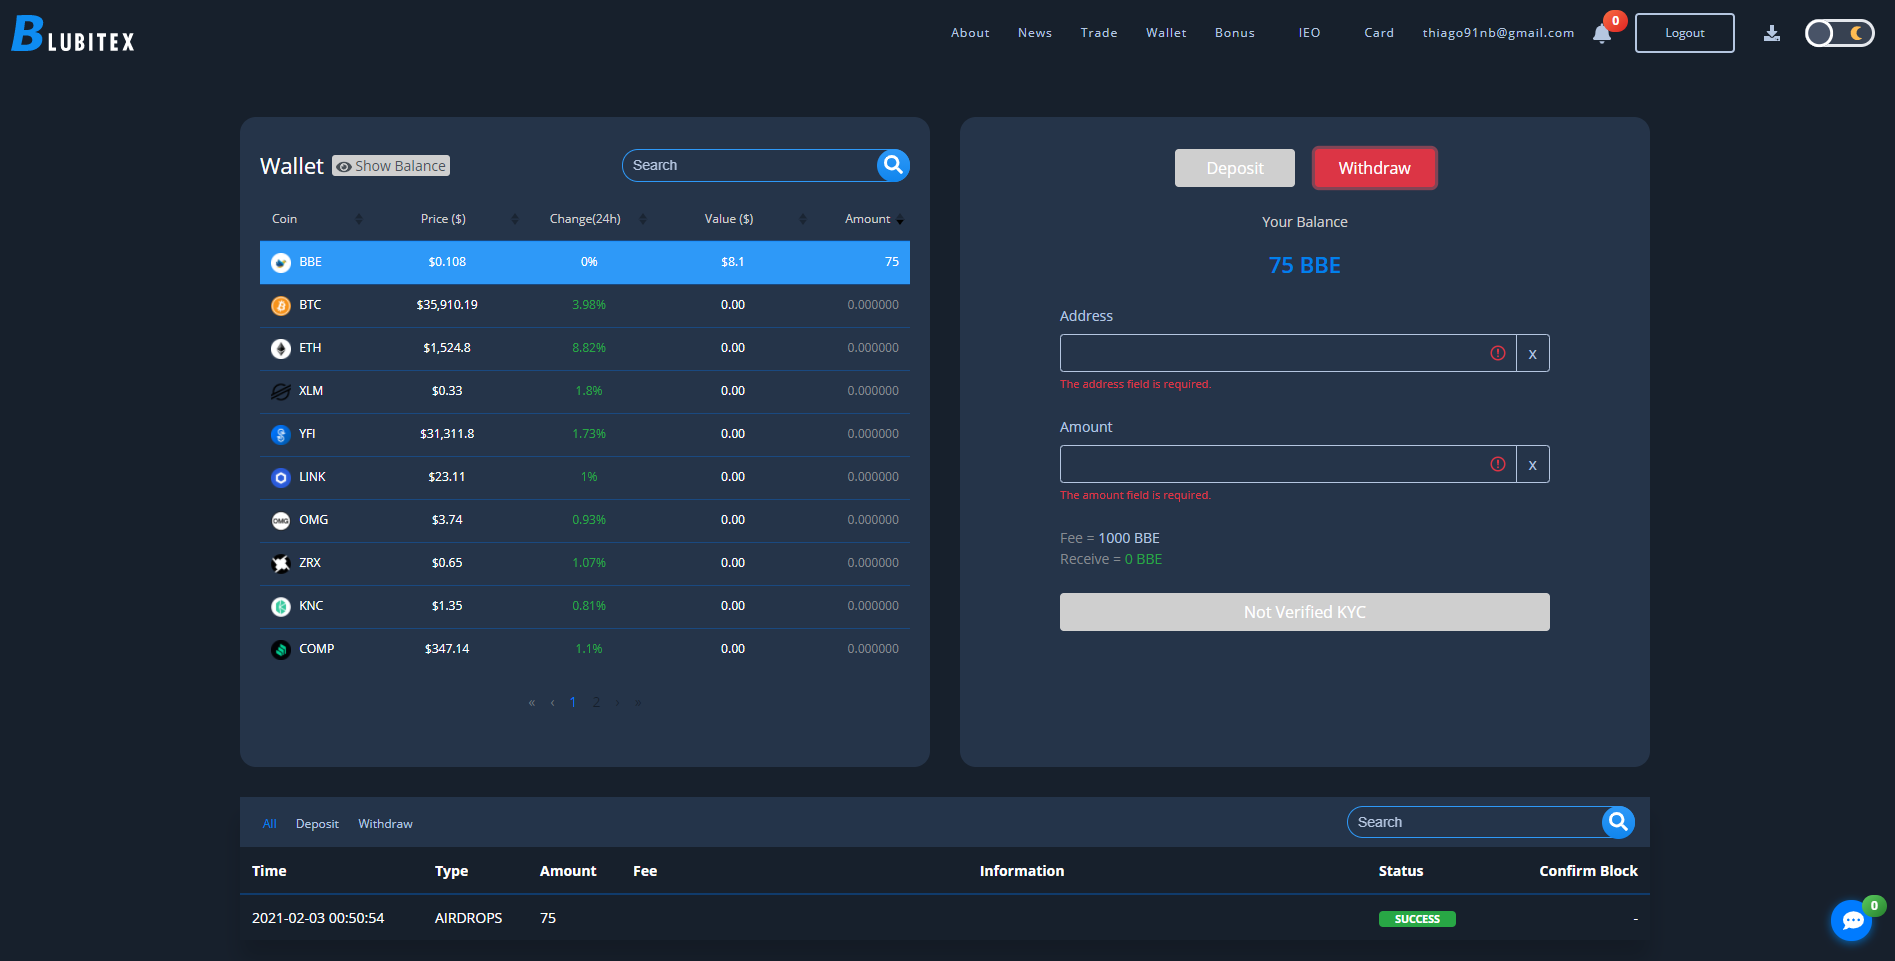Click the wallet search magnifier icon
This screenshot has height=961, width=1895.
point(893,165)
